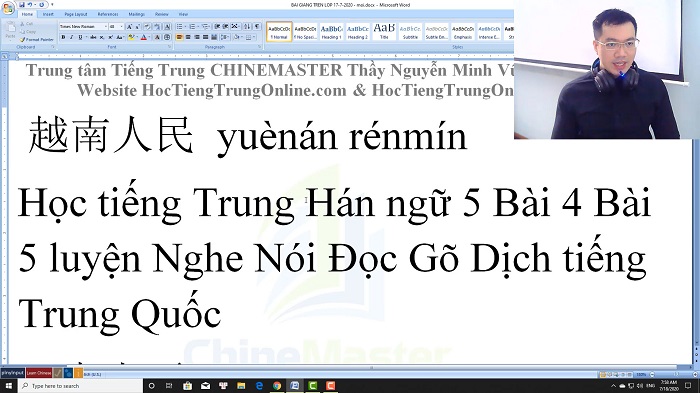Apply the red font color

(x=143, y=38)
